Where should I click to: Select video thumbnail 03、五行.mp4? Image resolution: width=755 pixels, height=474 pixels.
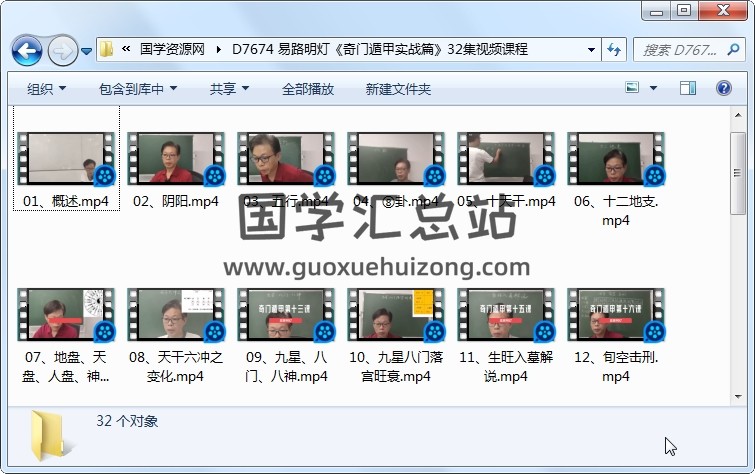click(x=286, y=159)
